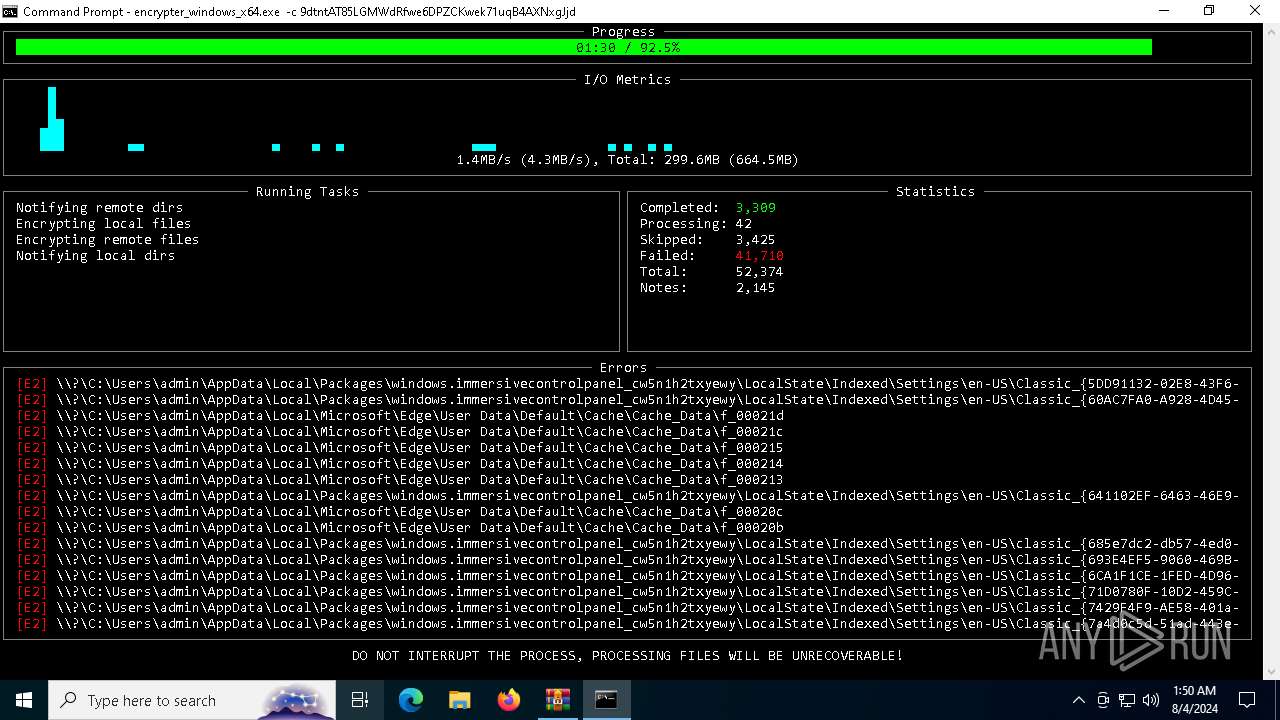Click error line ending {60AC7FA0-A928-4D45-
1280x720 pixels.
628,400
